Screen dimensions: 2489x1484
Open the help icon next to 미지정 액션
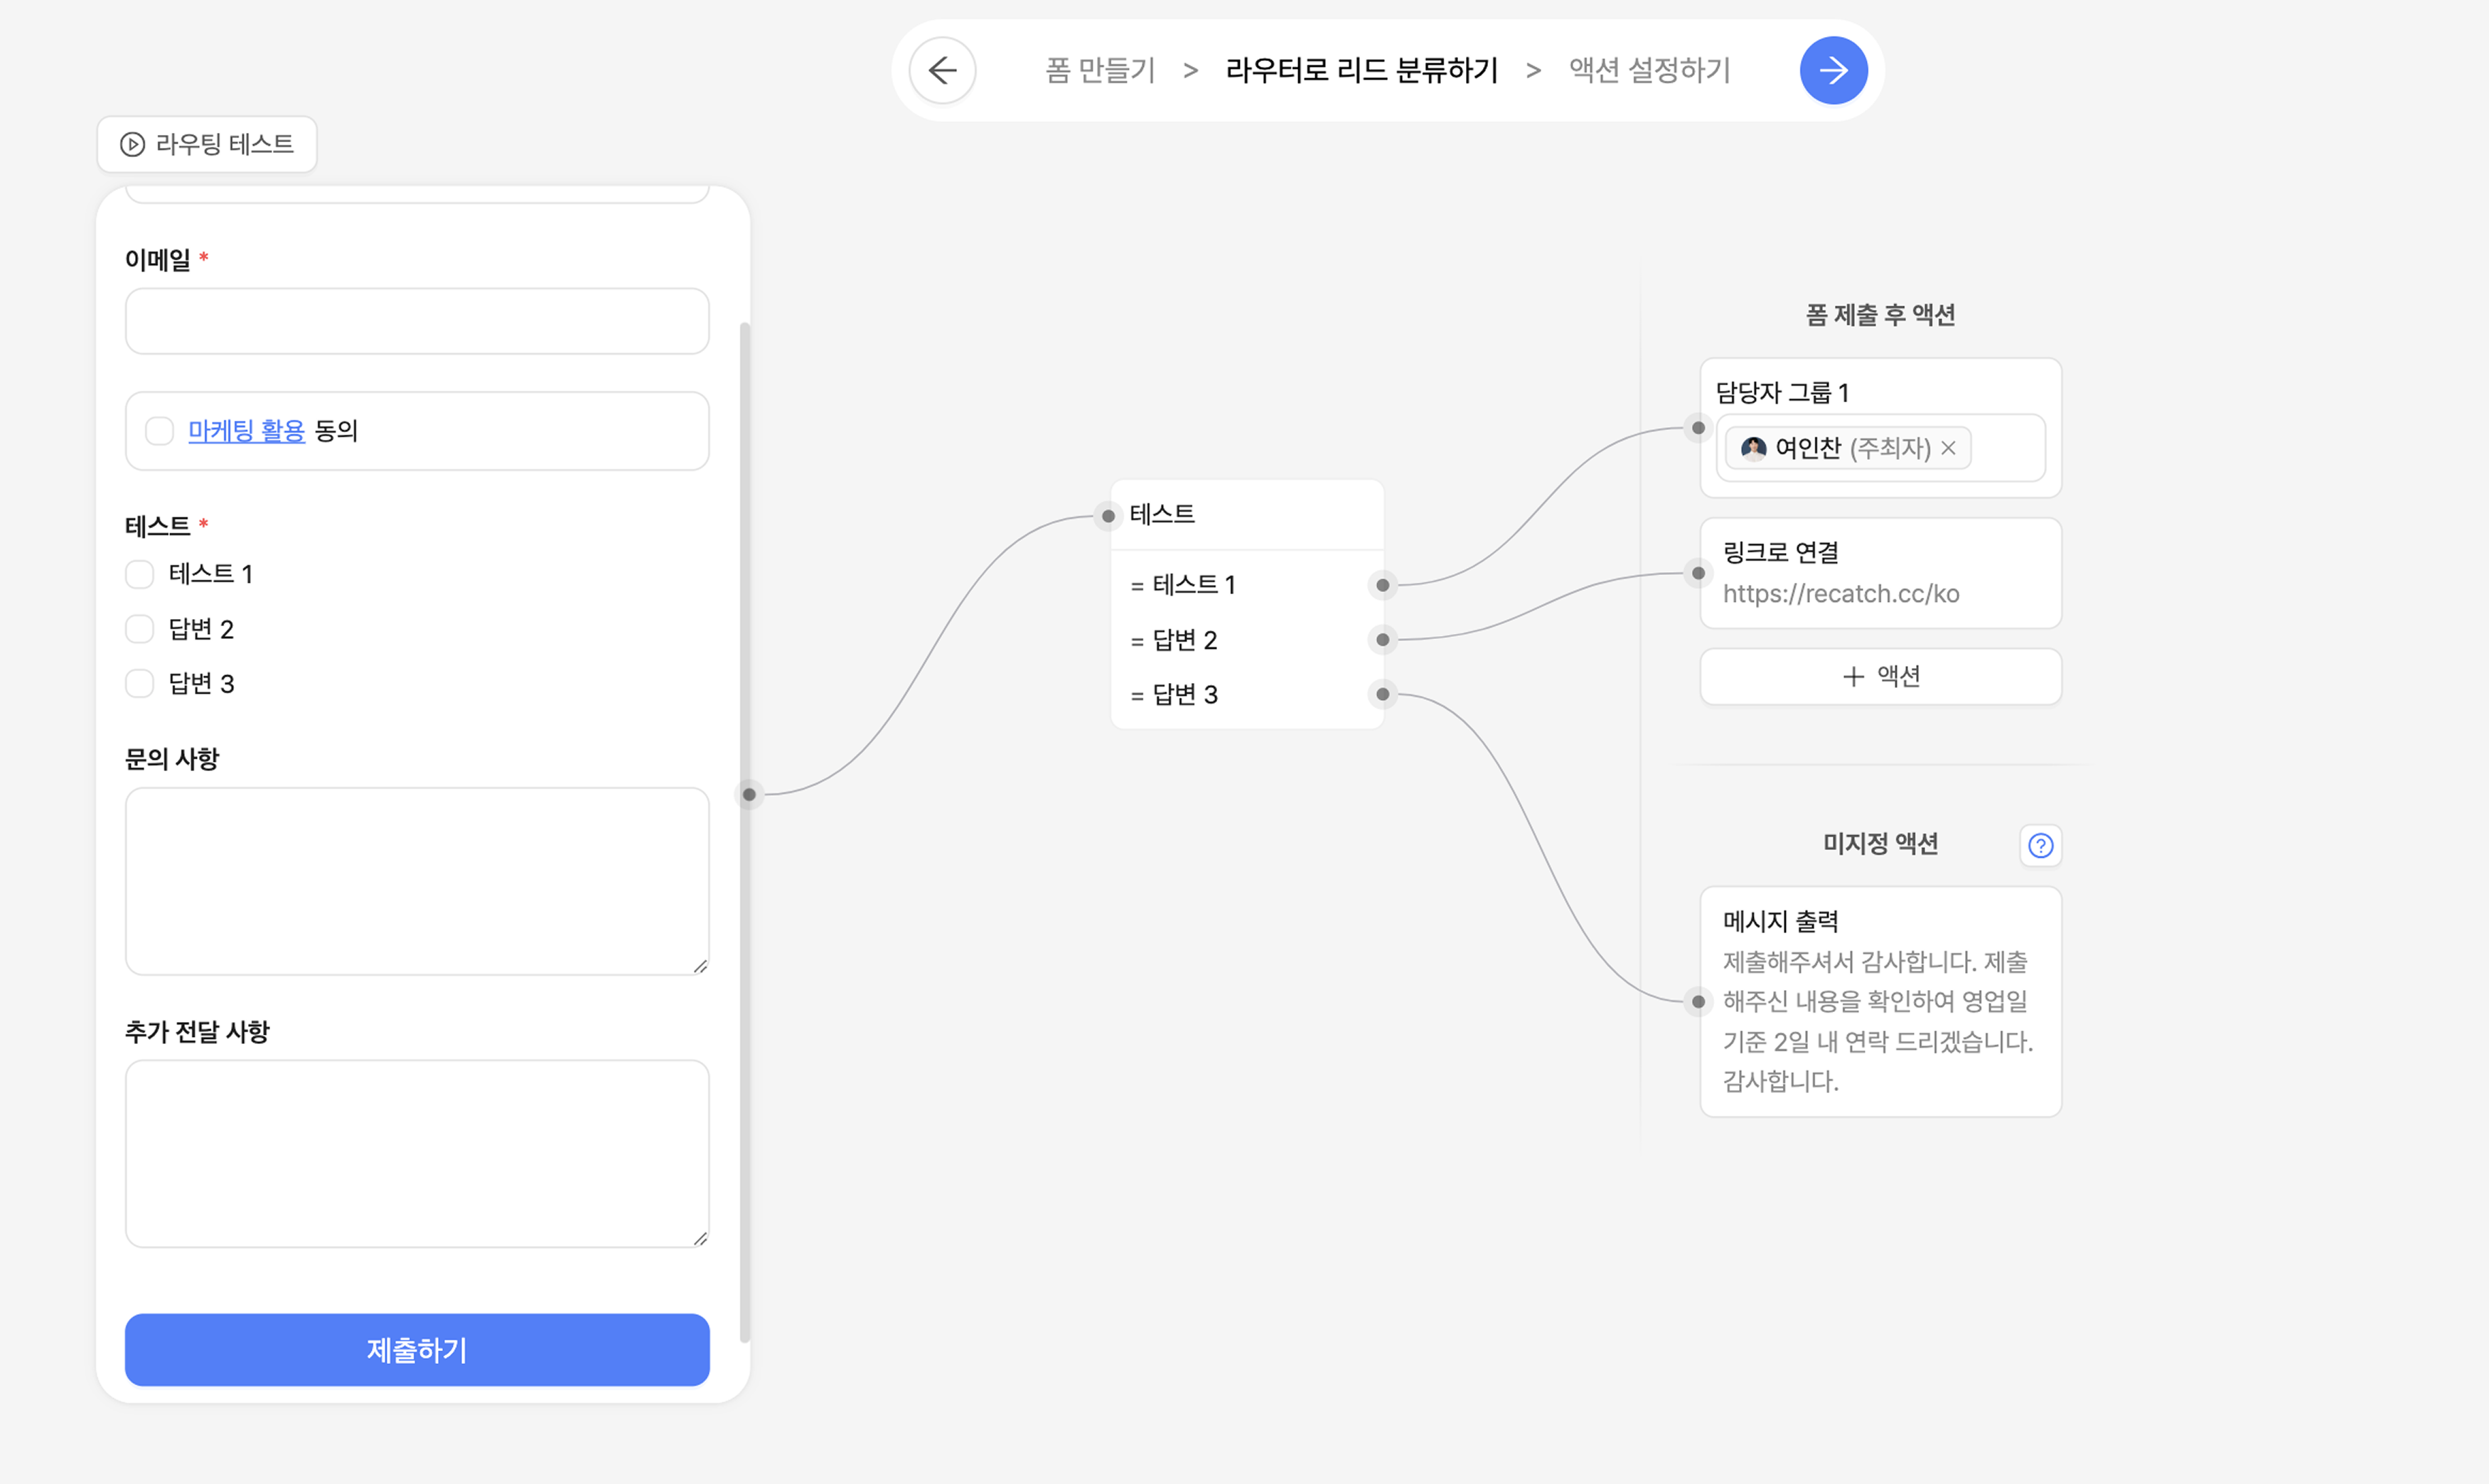click(2040, 845)
